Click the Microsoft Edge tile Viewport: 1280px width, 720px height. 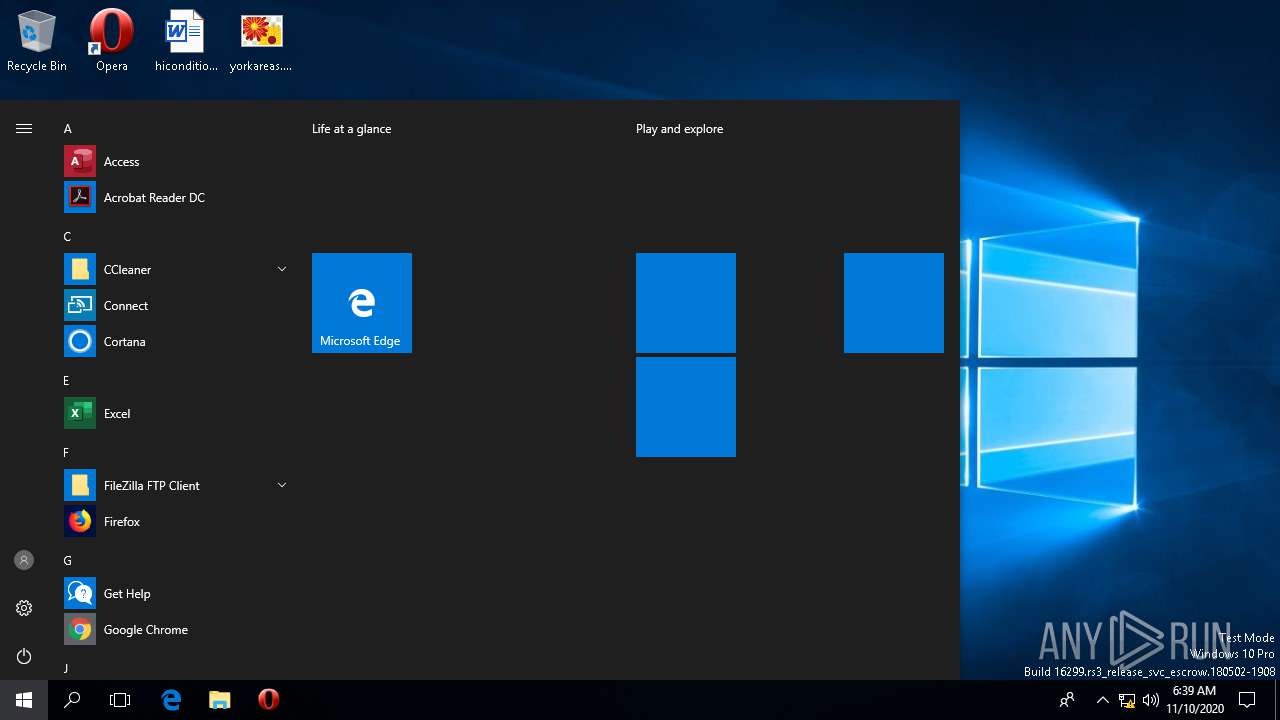[x=362, y=303]
